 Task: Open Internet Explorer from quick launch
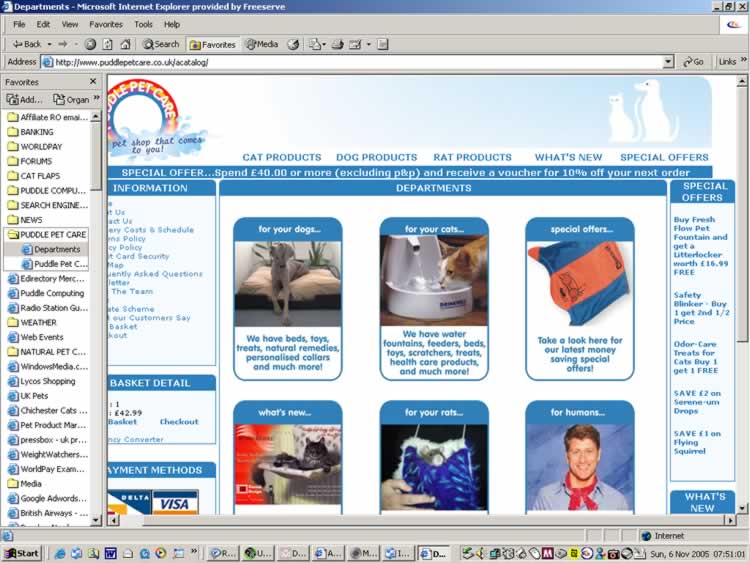[x=60, y=553]
